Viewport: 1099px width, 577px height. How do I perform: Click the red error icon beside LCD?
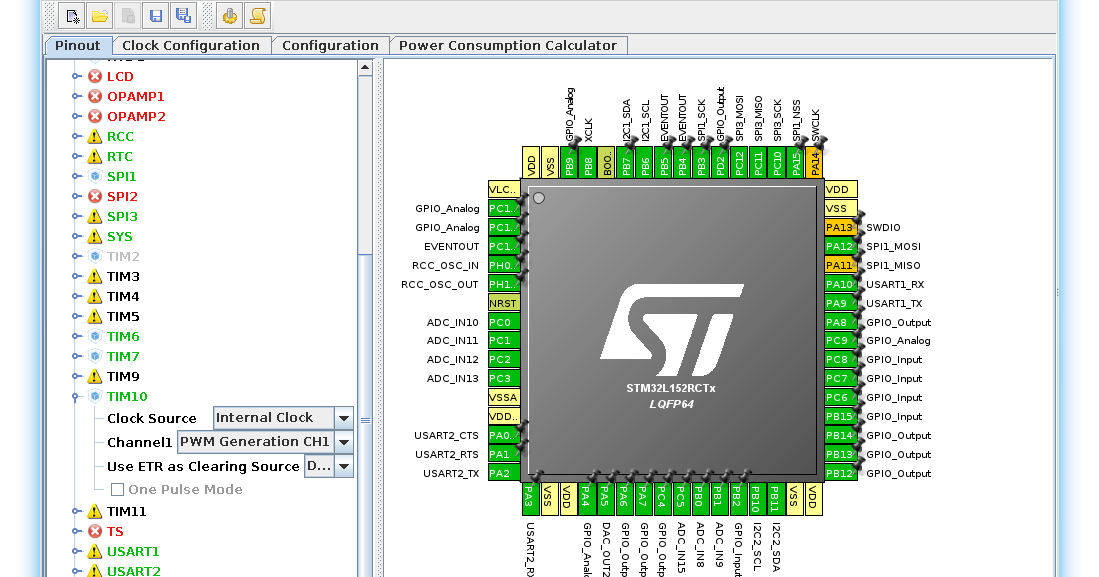tap(95, 76)
